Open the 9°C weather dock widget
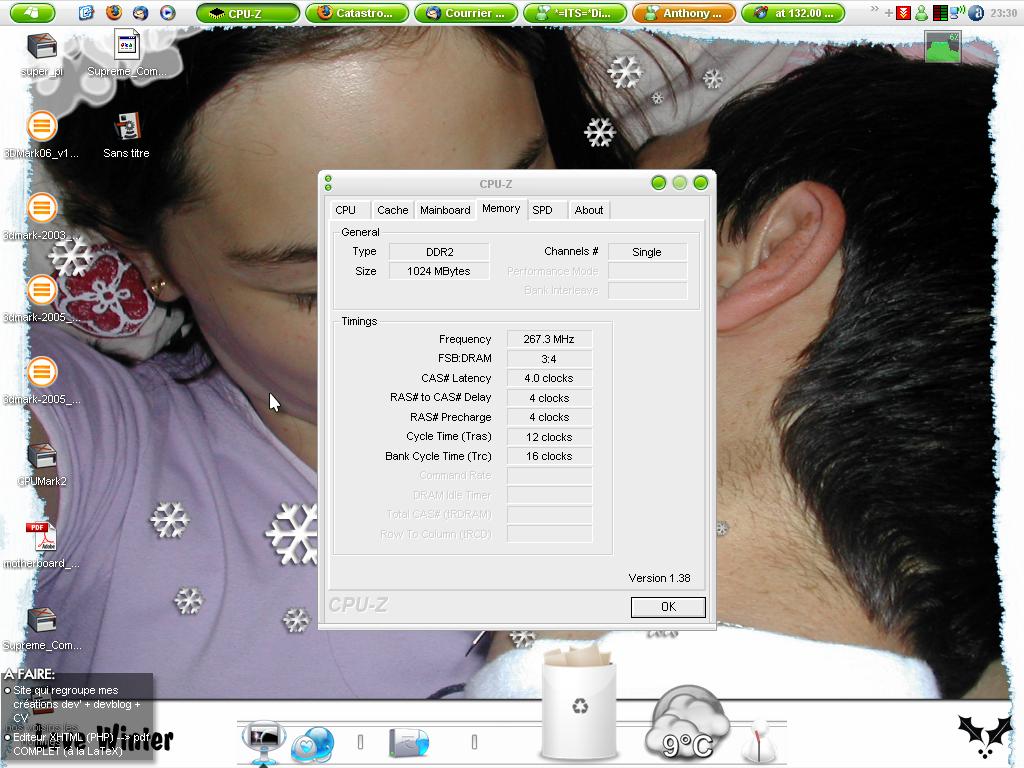The image size is (1024, 768). (687, 722)
